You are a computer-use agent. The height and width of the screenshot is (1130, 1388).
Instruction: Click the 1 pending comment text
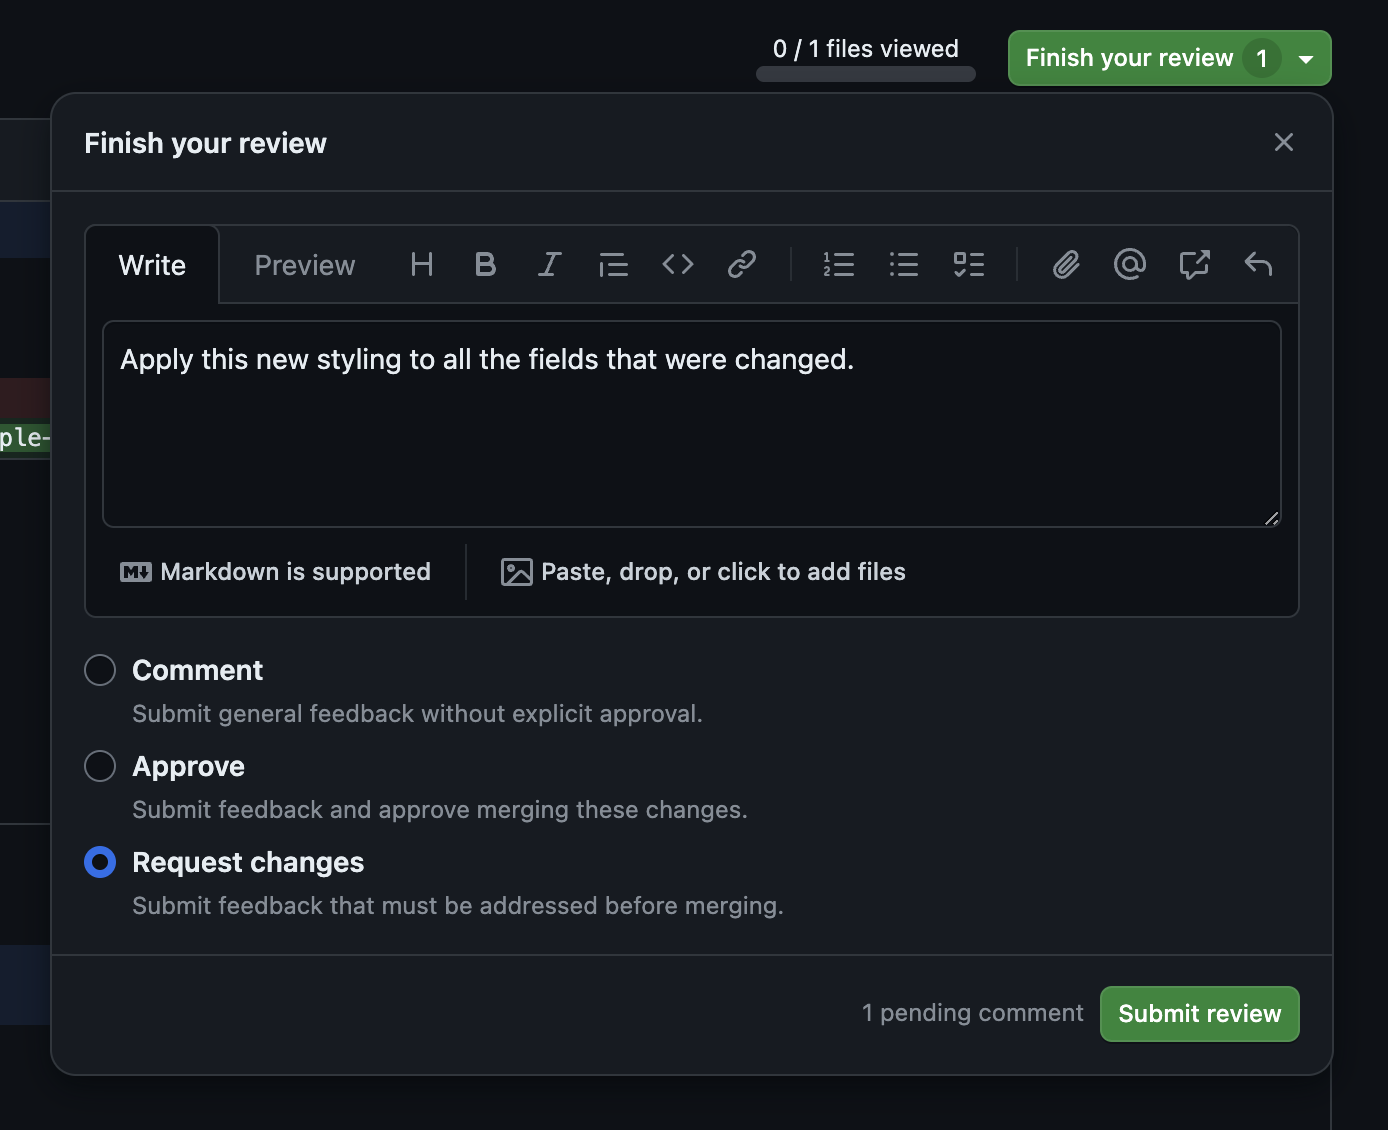tap(973, 1013)
